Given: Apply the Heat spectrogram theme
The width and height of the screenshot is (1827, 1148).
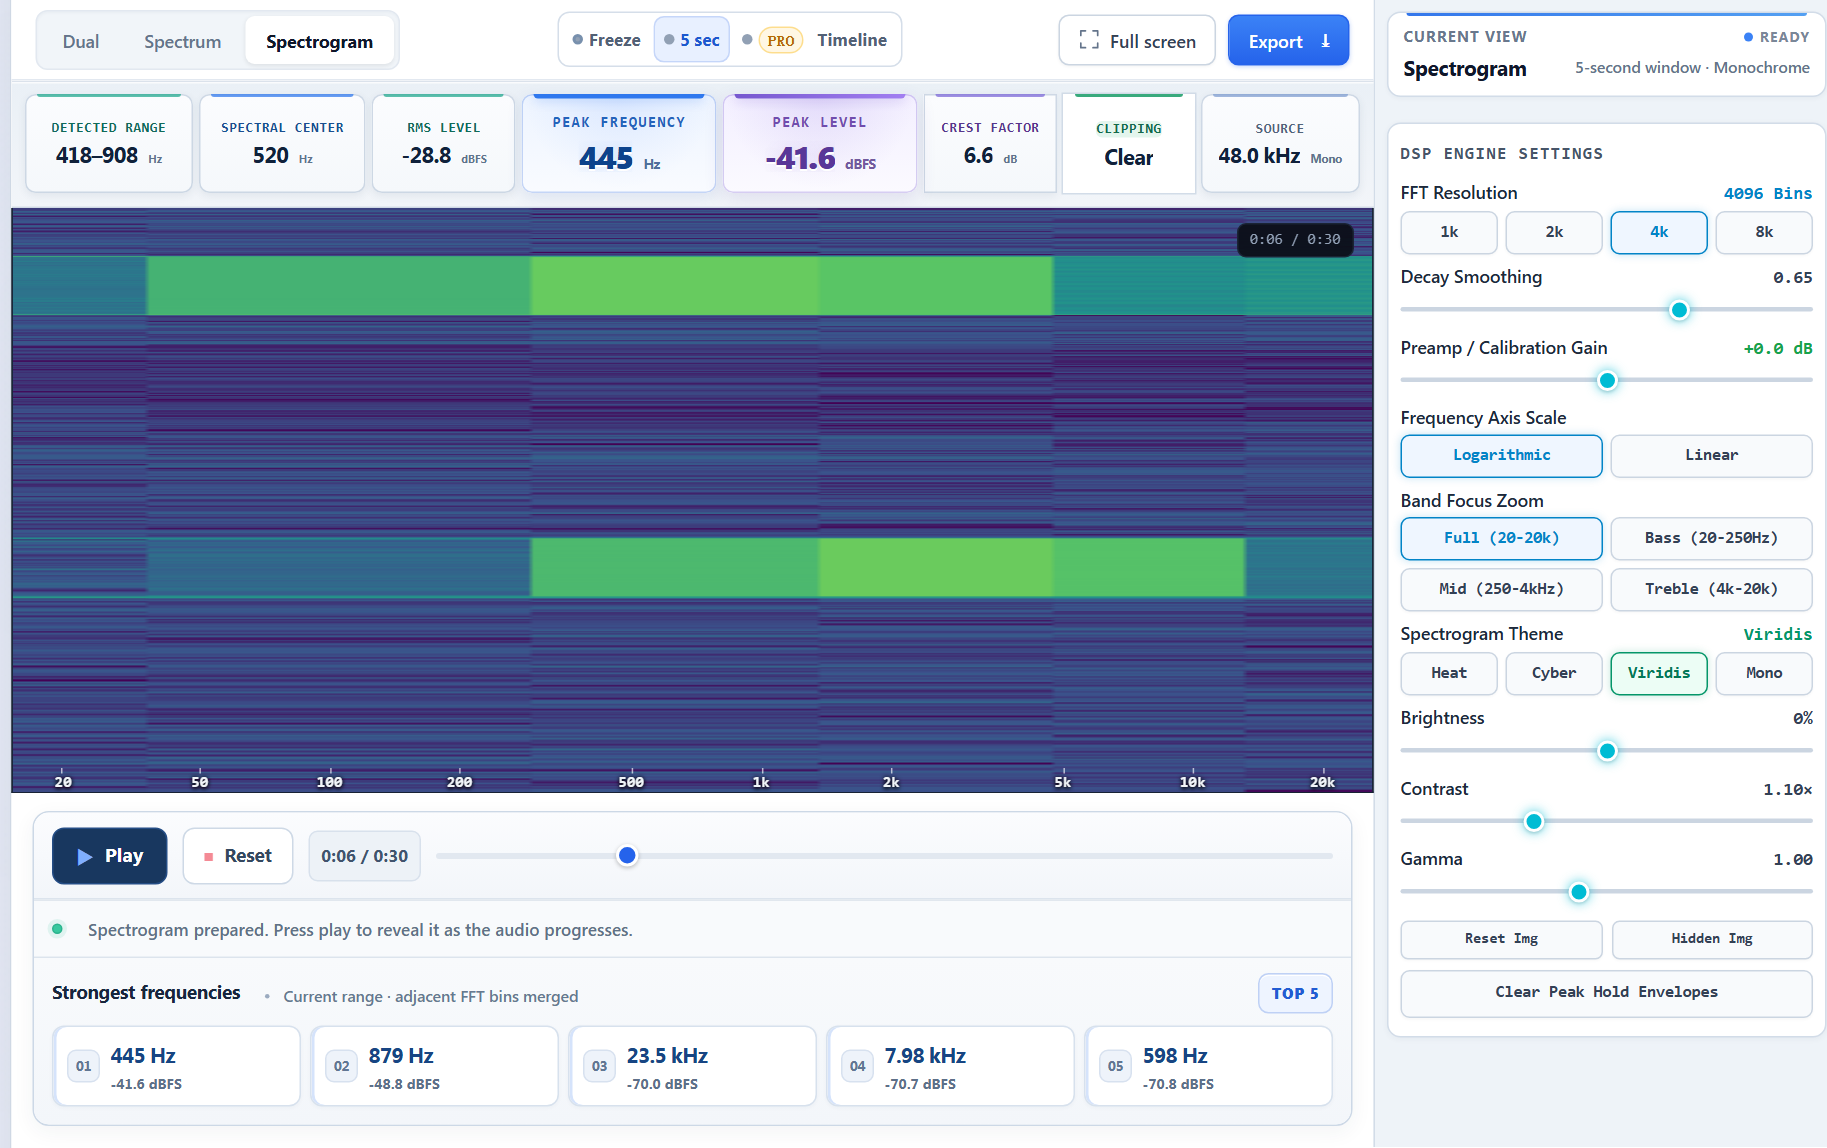Looking at the screenshot, I should (1449, 674).
